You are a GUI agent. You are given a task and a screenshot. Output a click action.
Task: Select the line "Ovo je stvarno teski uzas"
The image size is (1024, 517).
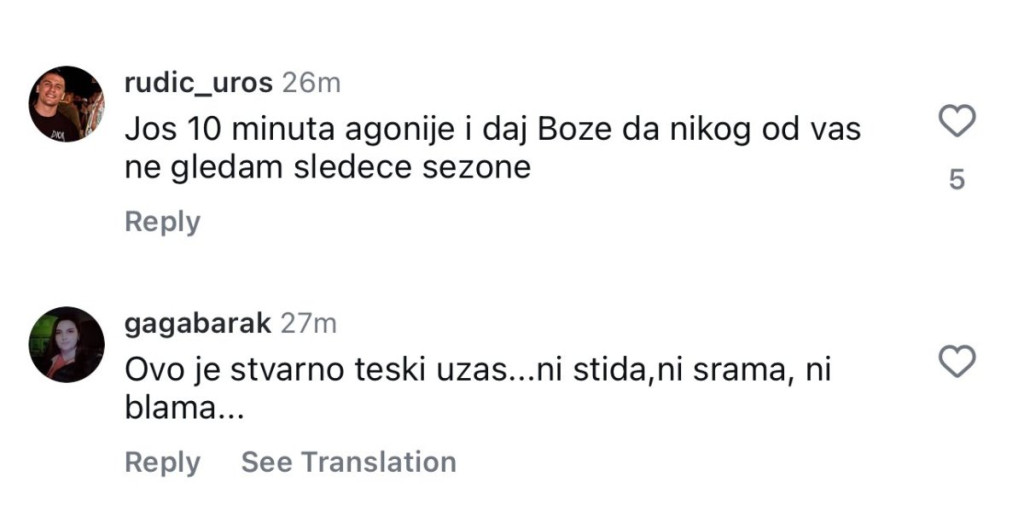pos(478,370)
